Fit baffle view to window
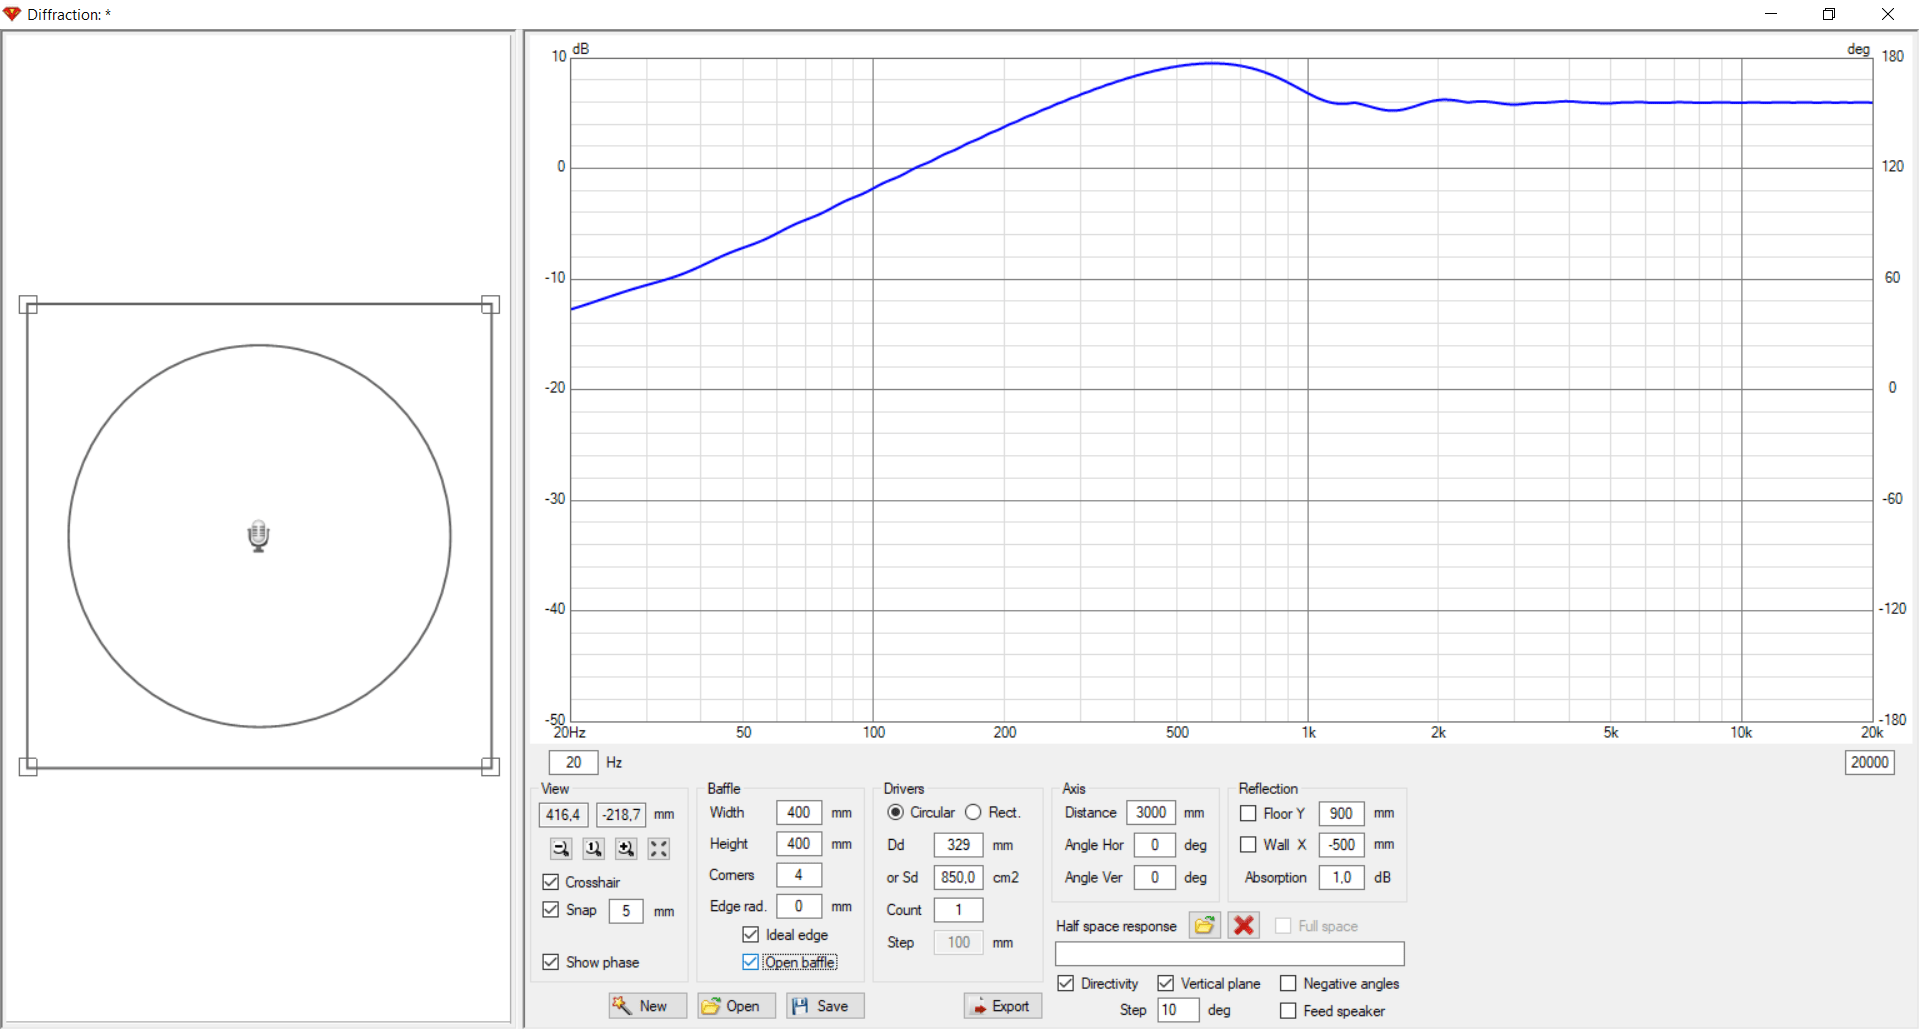 coord(658,848)
